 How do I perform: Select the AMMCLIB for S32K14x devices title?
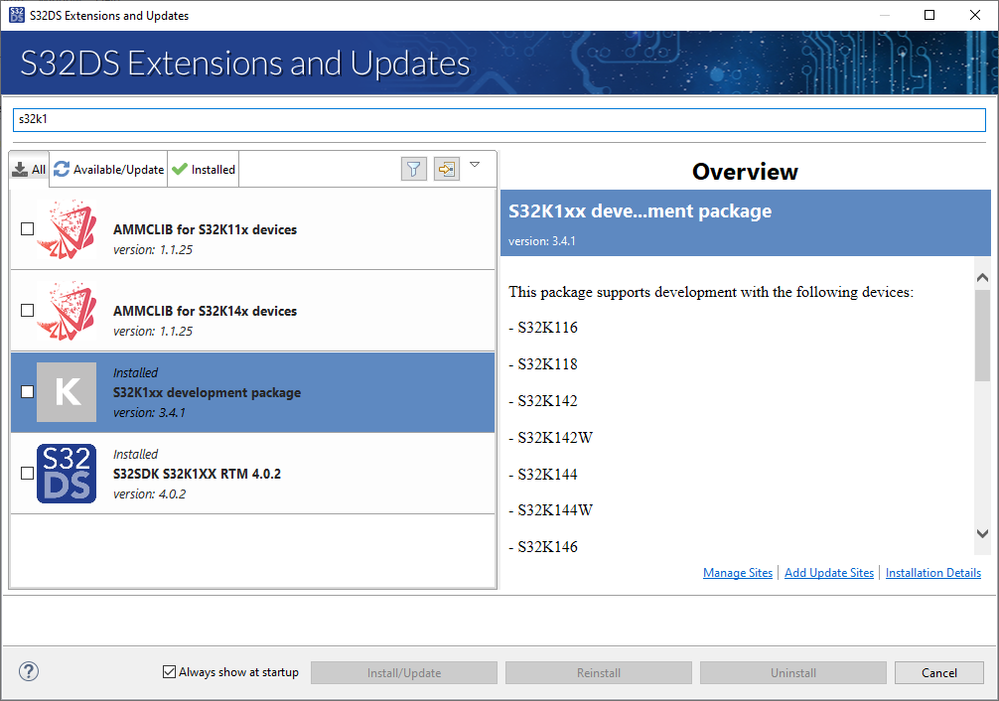point(205,311)
